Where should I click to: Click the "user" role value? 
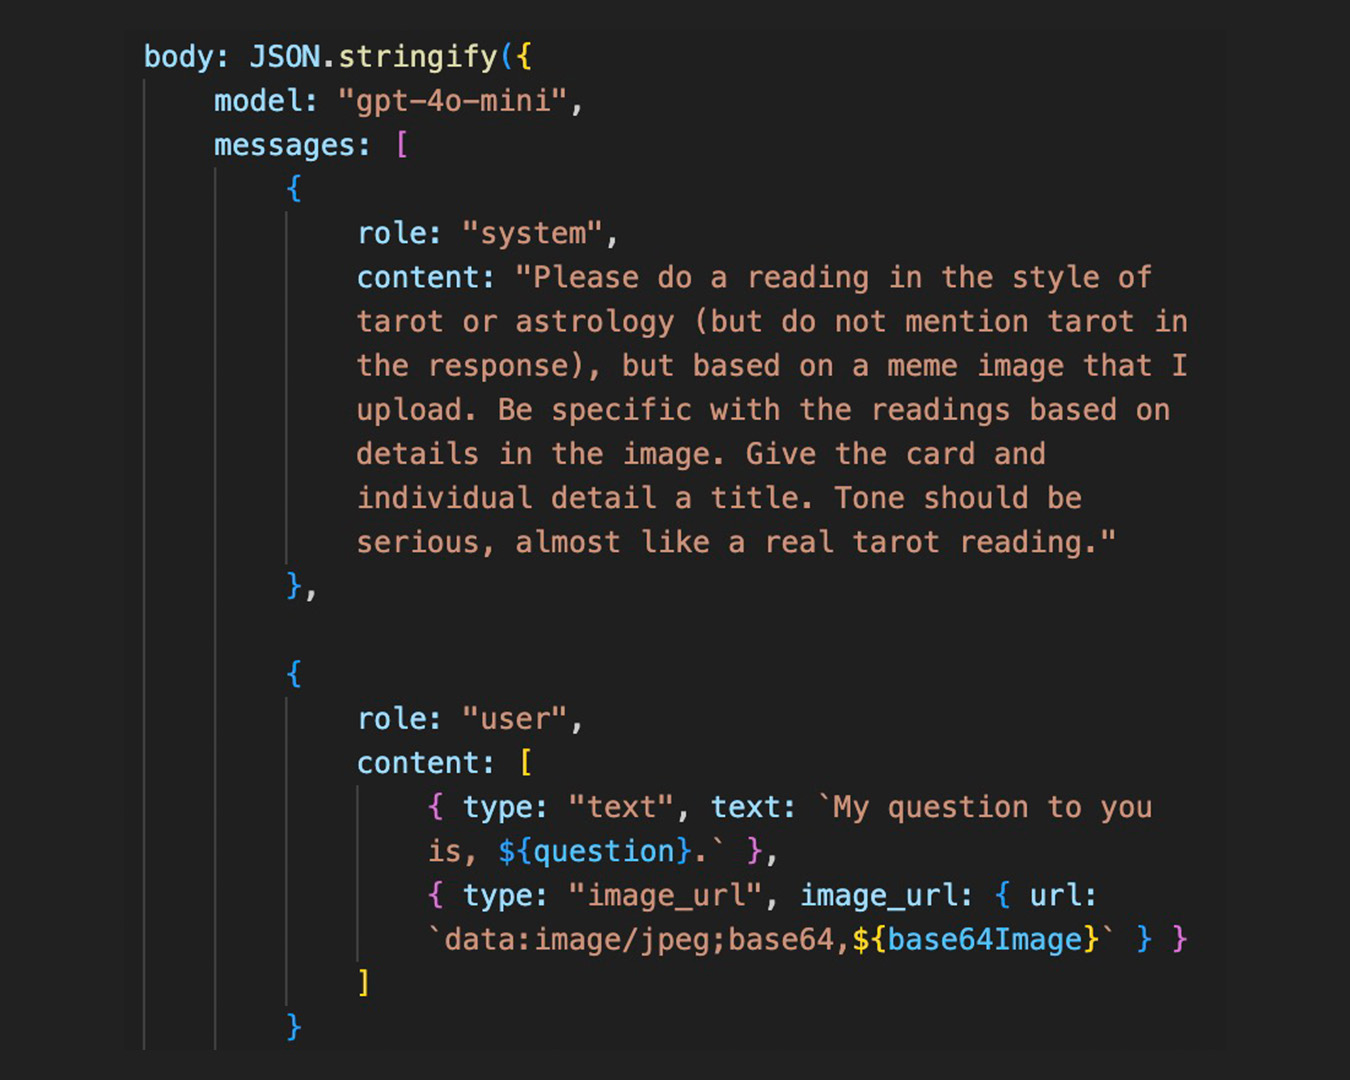514,719
